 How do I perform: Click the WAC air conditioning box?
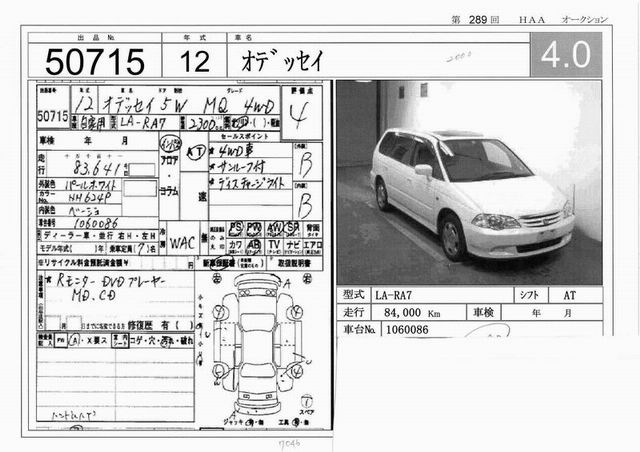coord(183,243)
